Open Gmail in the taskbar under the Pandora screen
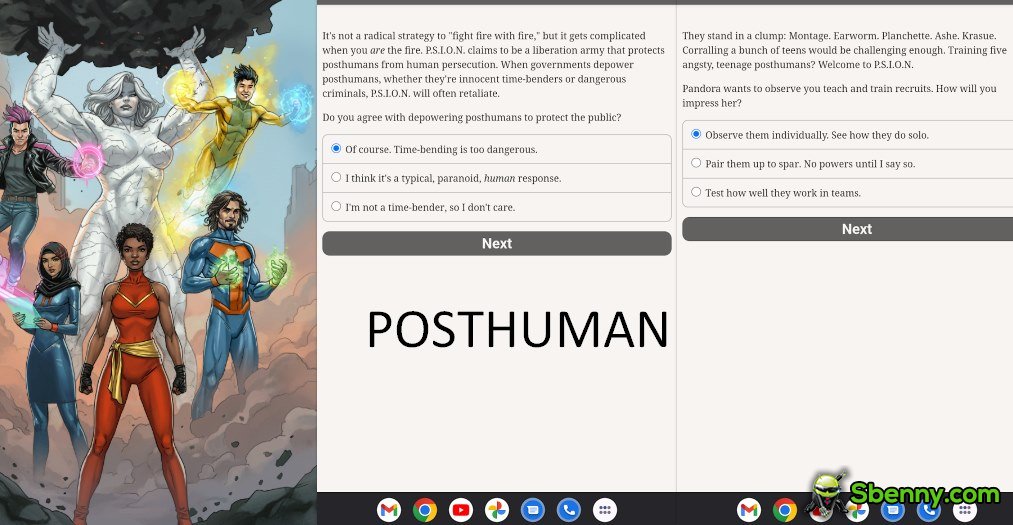1013x525 pixels. pos(749,510)
